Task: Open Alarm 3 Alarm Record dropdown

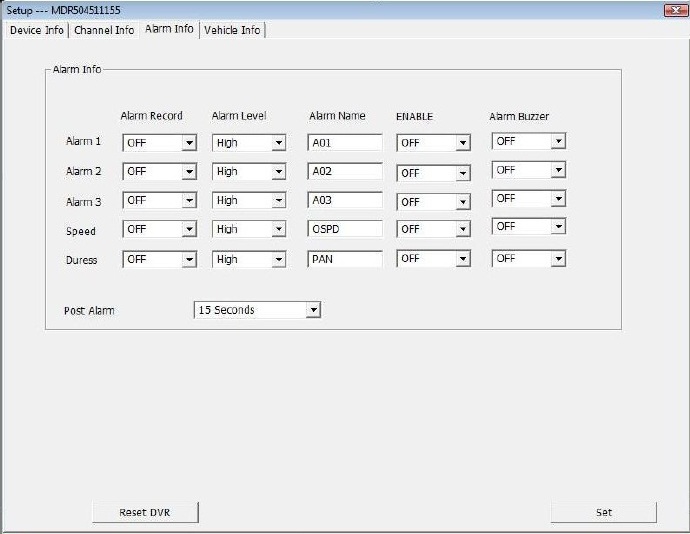Action: [x=159, y=200]
